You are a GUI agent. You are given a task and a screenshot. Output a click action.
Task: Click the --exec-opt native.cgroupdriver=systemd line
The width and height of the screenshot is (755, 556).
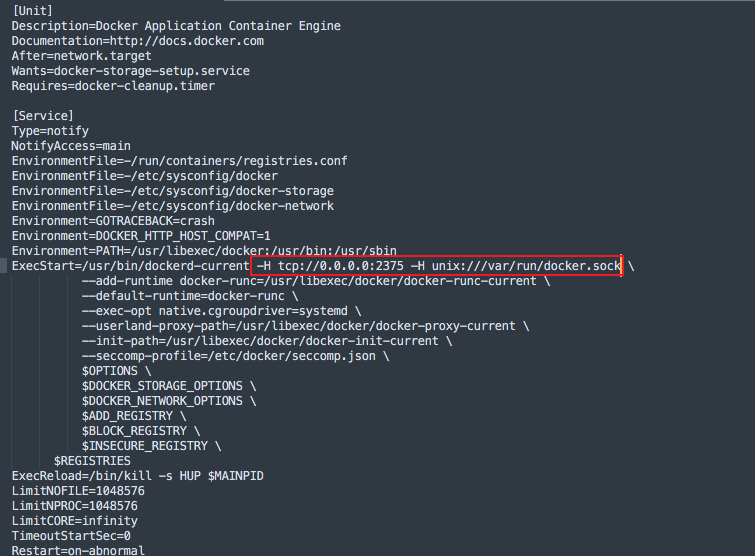click(x=221, y=311)
